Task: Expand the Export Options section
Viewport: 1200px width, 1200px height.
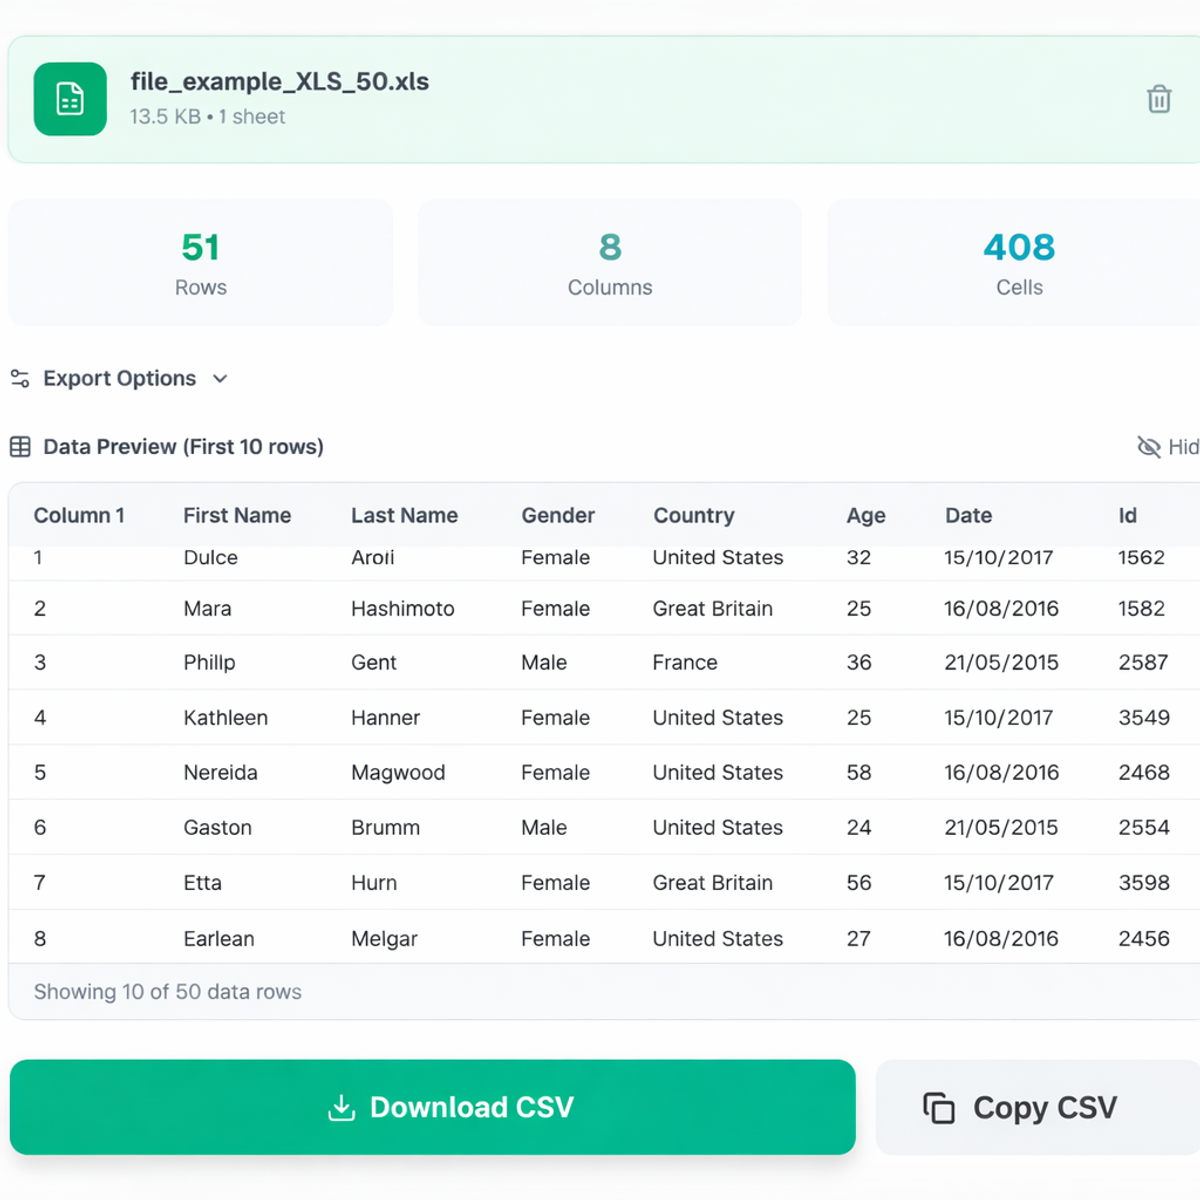Action: pos(119,378)
